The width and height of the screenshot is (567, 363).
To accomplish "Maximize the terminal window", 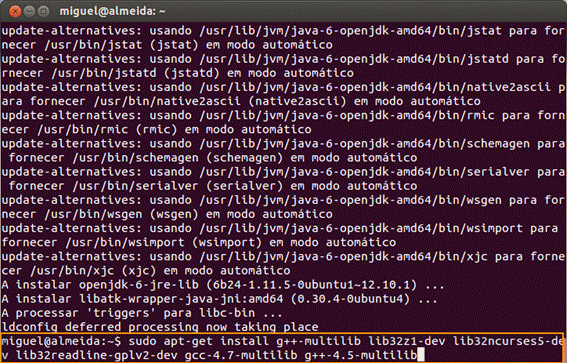I will pos(43,12).
